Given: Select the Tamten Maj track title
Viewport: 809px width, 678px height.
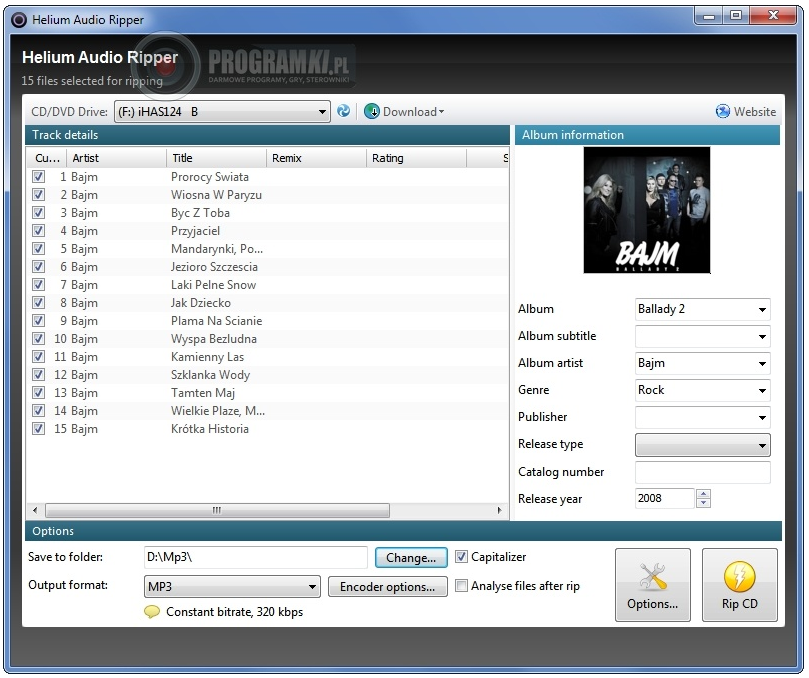Looking at the screenshot, I should (x=203, y=393).
